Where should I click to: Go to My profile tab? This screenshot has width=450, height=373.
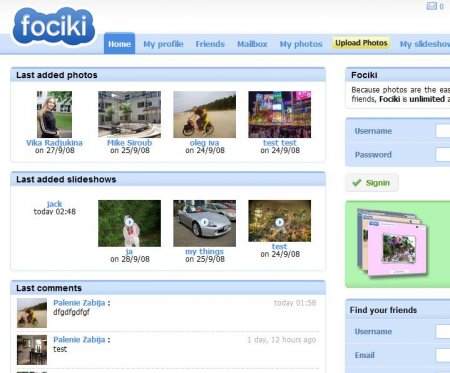pyautogui.click(x=163, y=44)
